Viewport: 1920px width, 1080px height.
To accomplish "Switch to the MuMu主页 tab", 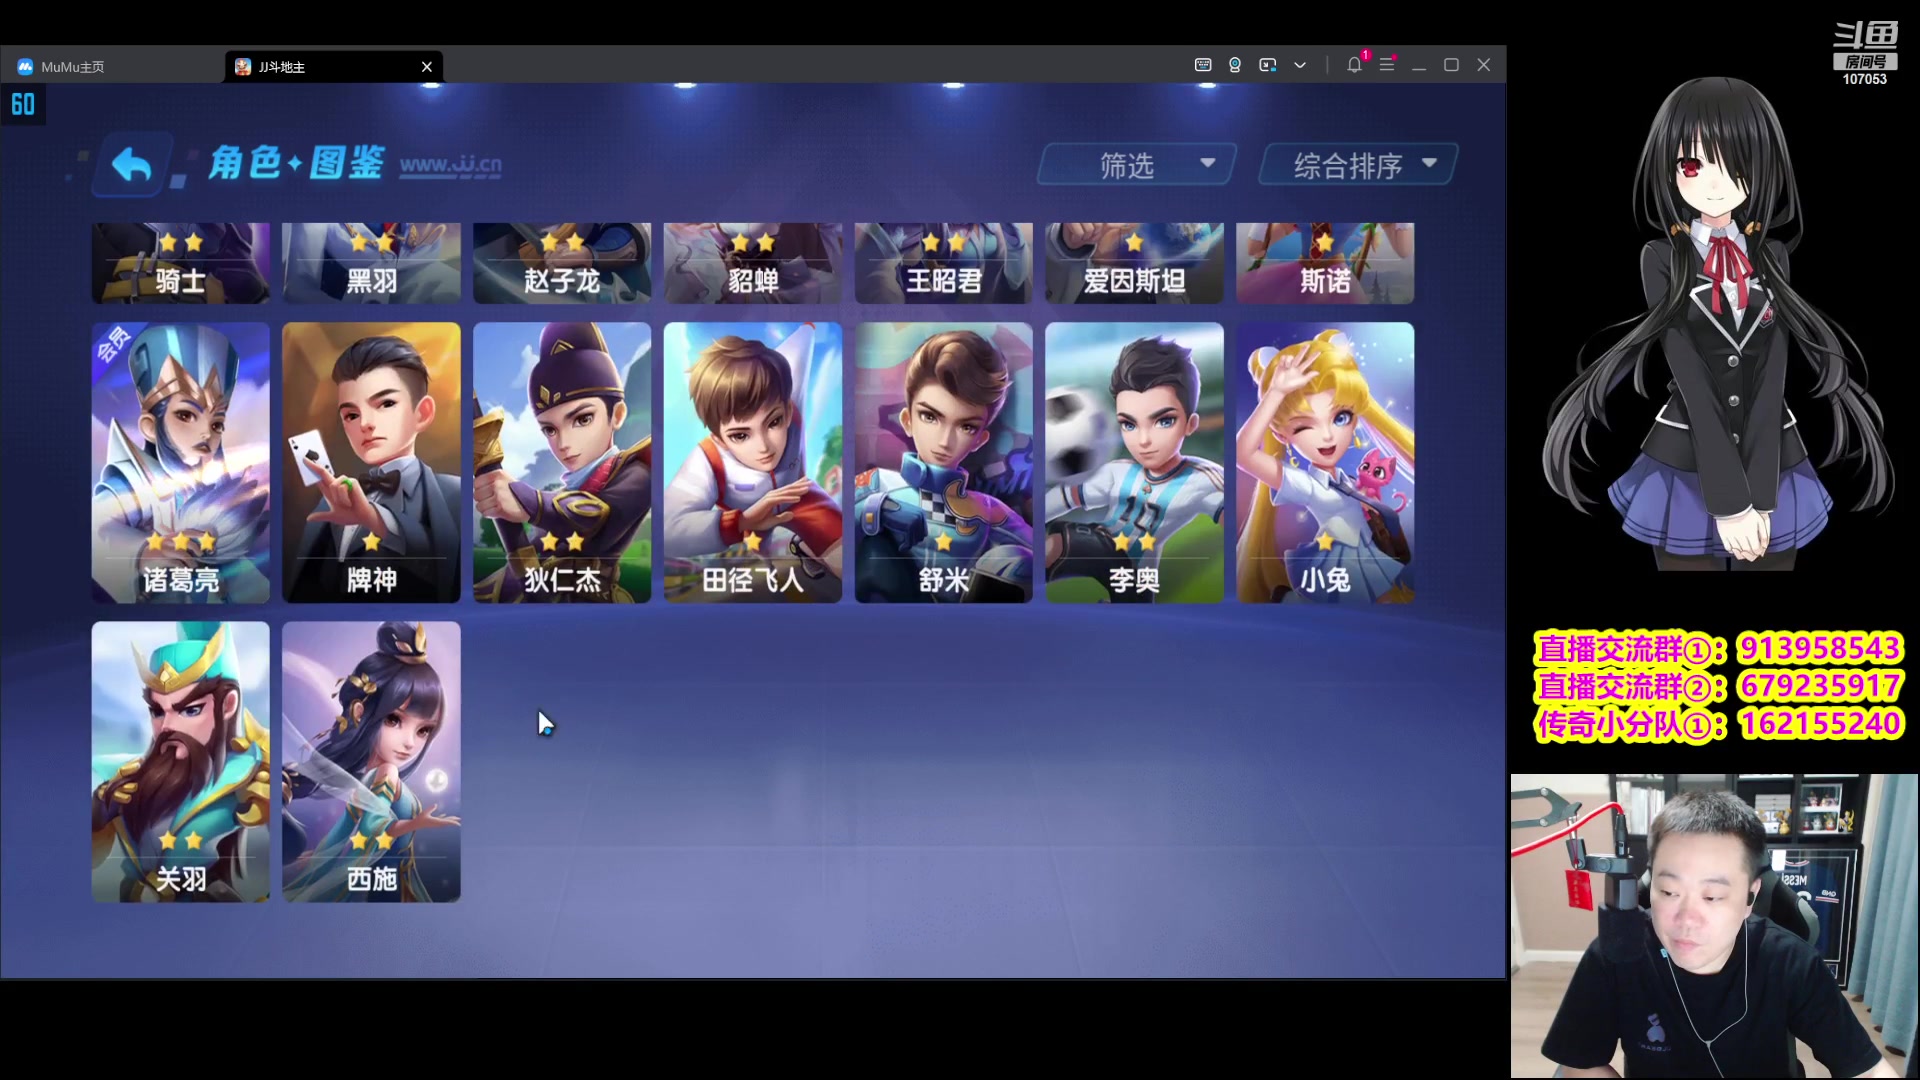I will tap(112, 67).
